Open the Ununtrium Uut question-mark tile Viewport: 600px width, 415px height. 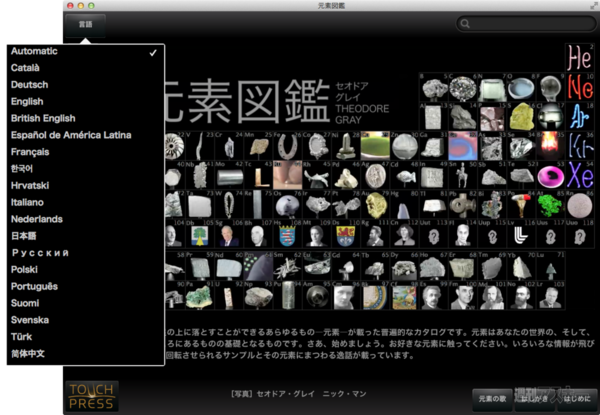click(434, 234)
